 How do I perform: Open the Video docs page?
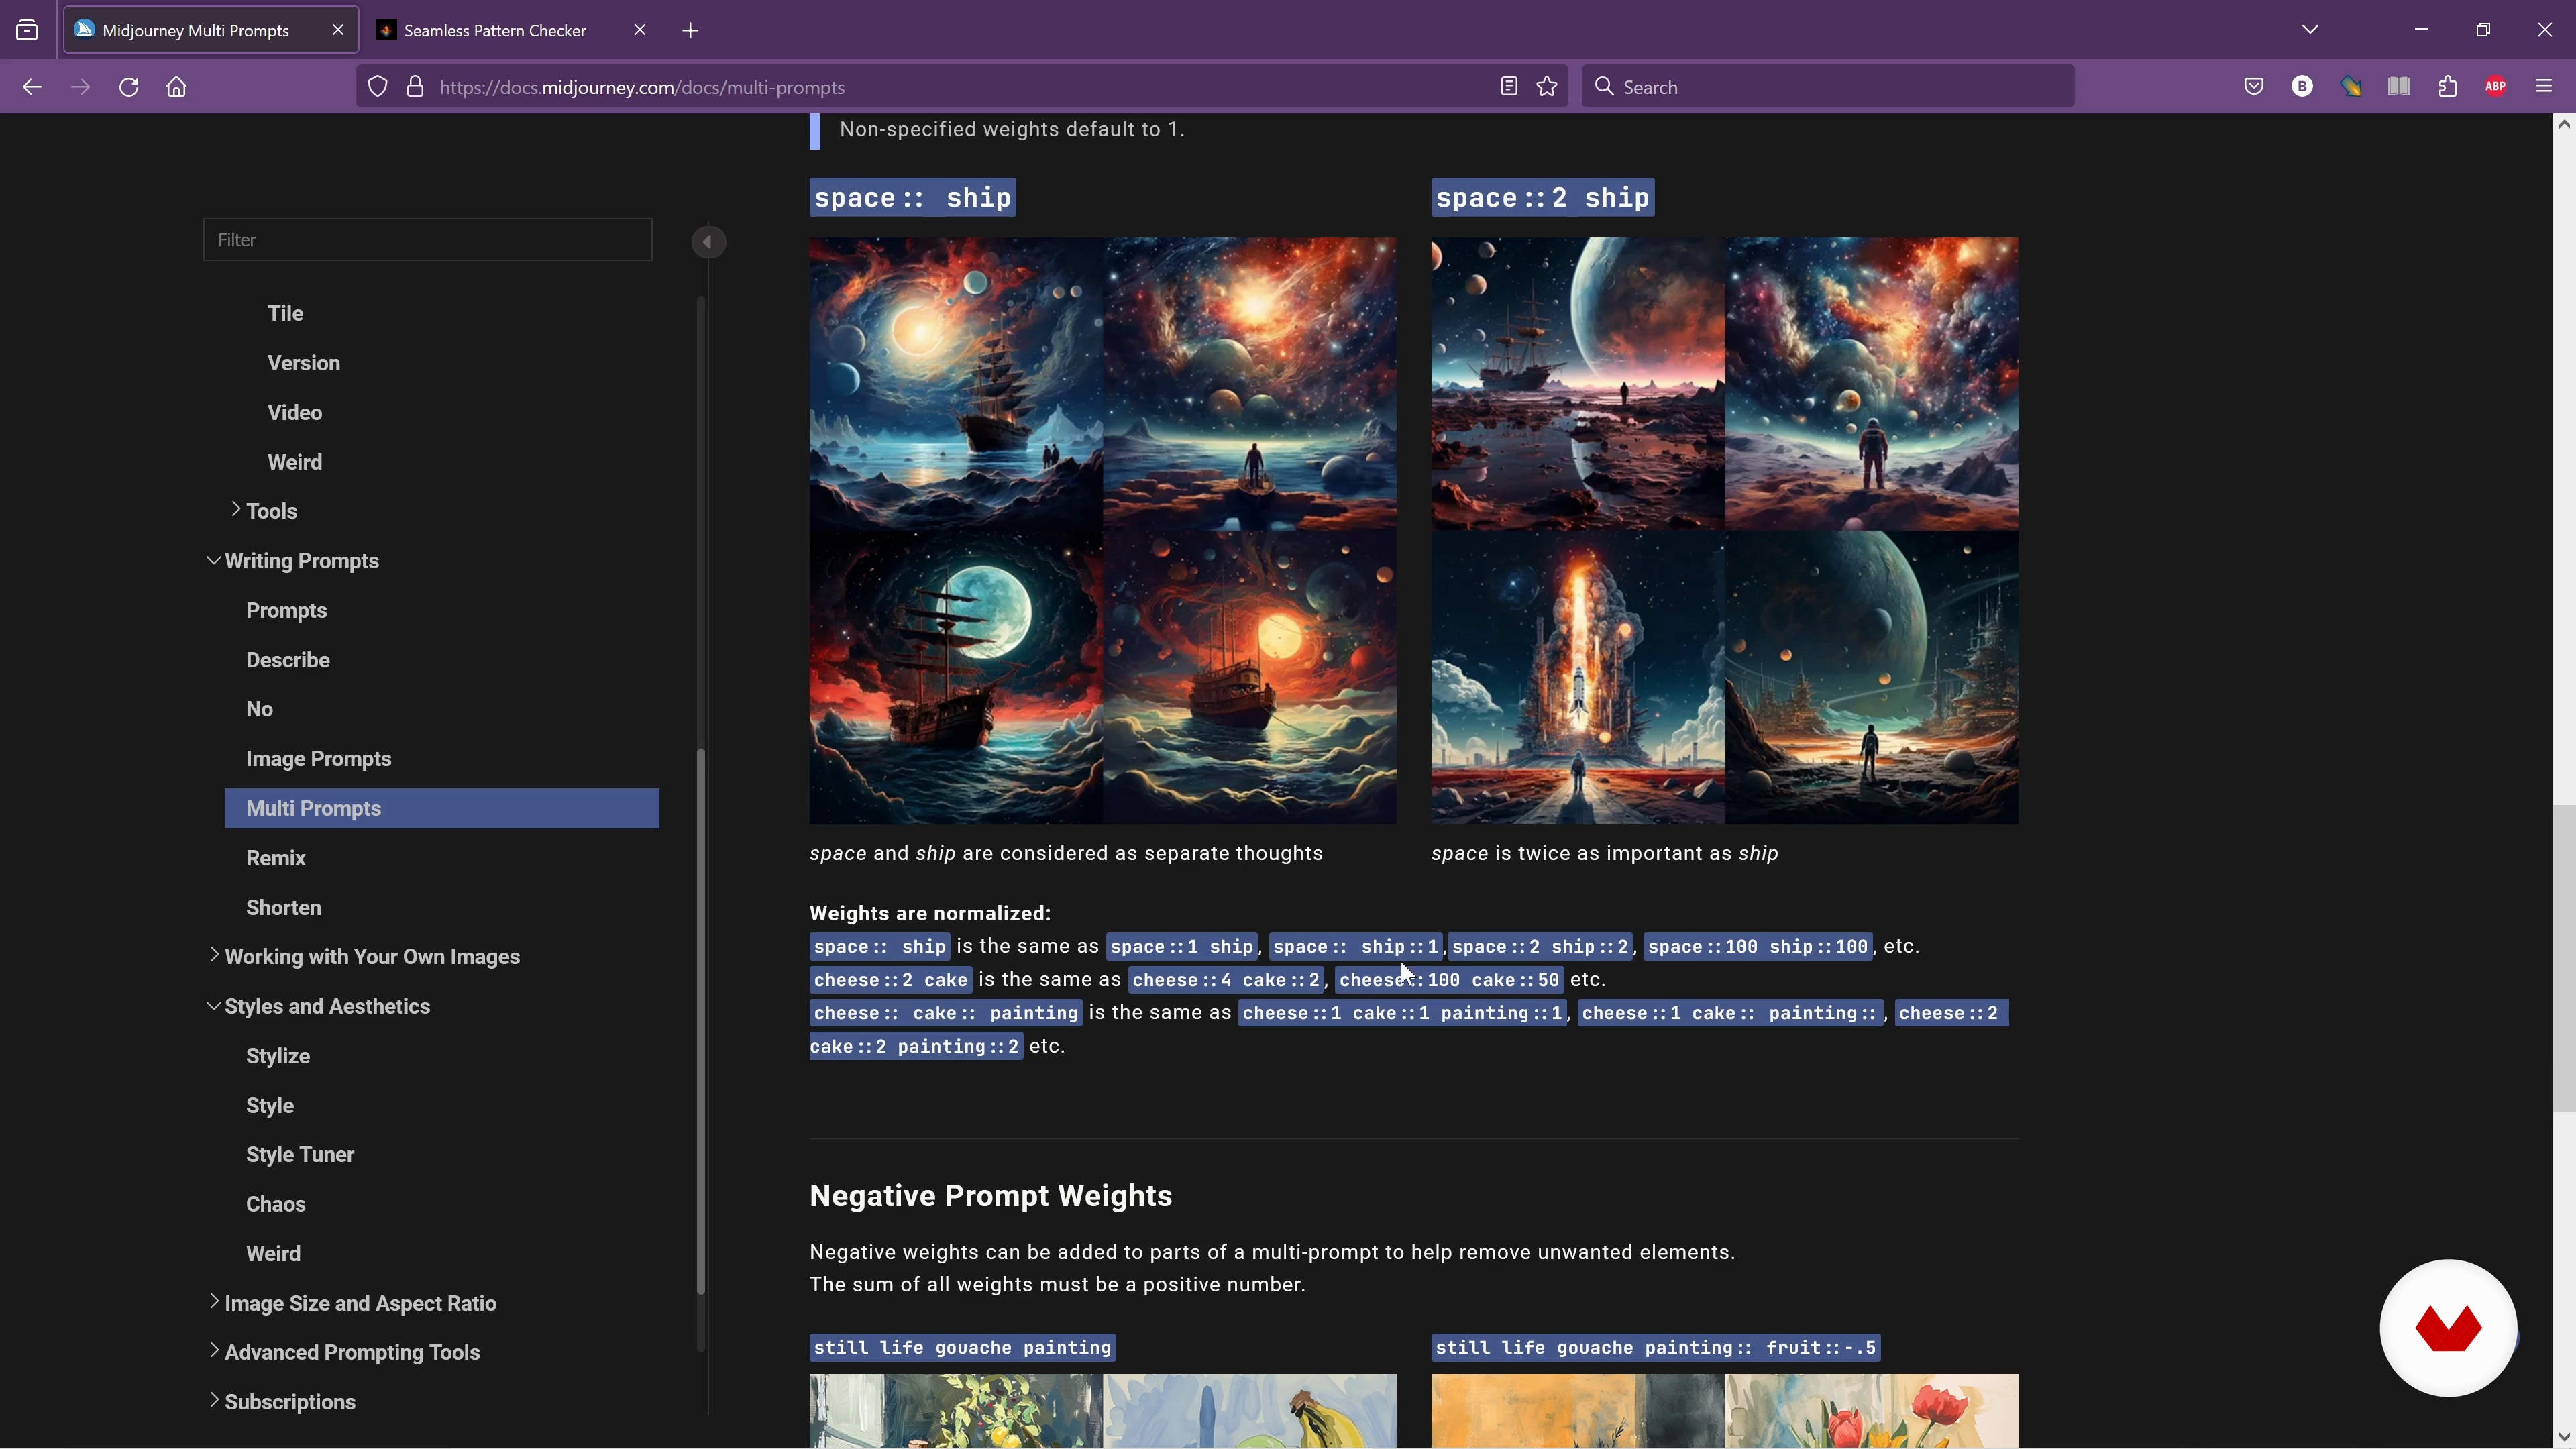[295, 412]
